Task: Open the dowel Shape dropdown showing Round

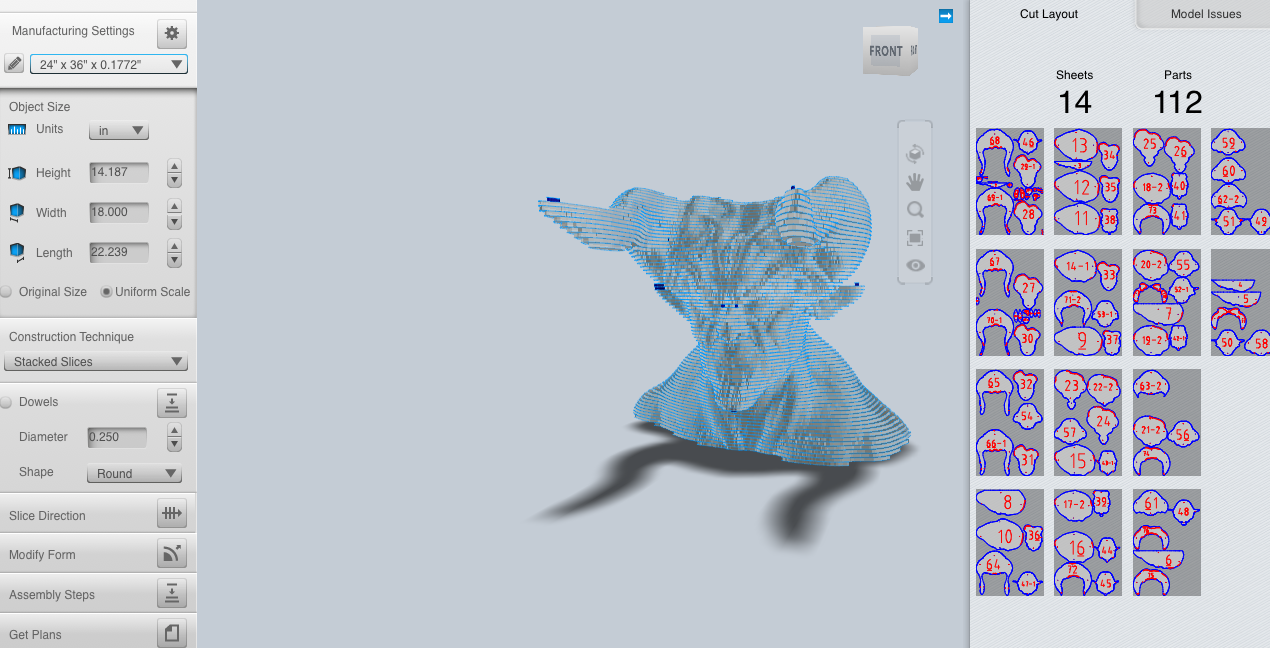Action: point(134,472)
